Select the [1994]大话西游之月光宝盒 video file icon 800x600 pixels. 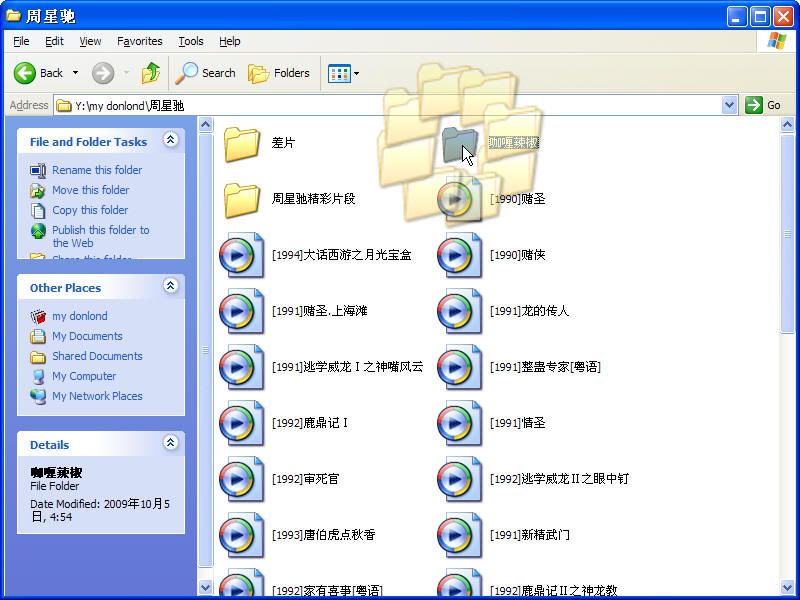click(x=242, y=255)
